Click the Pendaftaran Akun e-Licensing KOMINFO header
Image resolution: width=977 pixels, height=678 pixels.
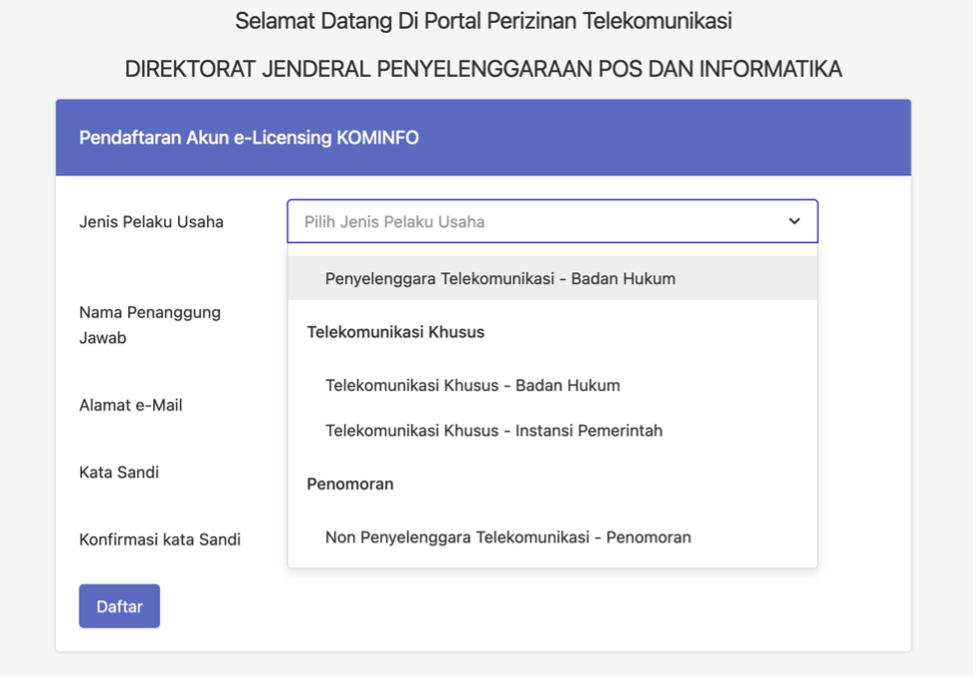249,138
